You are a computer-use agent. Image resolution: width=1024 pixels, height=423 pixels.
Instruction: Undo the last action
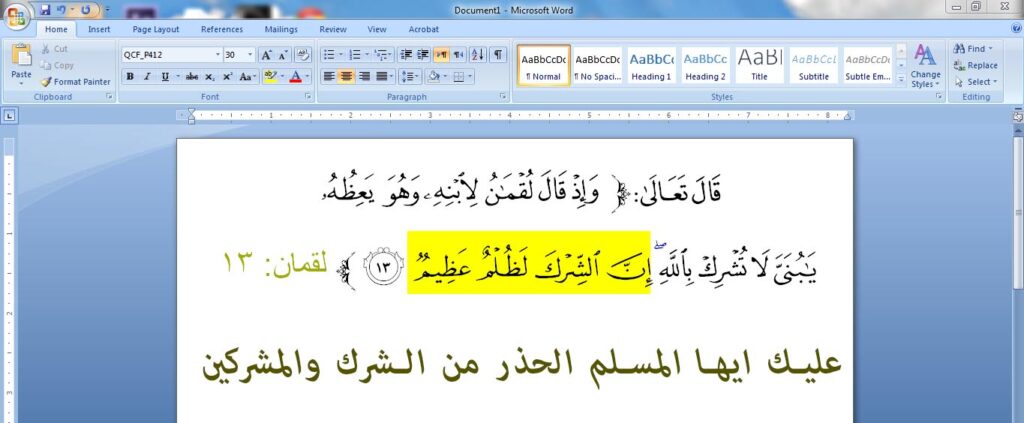pos(61,10)
